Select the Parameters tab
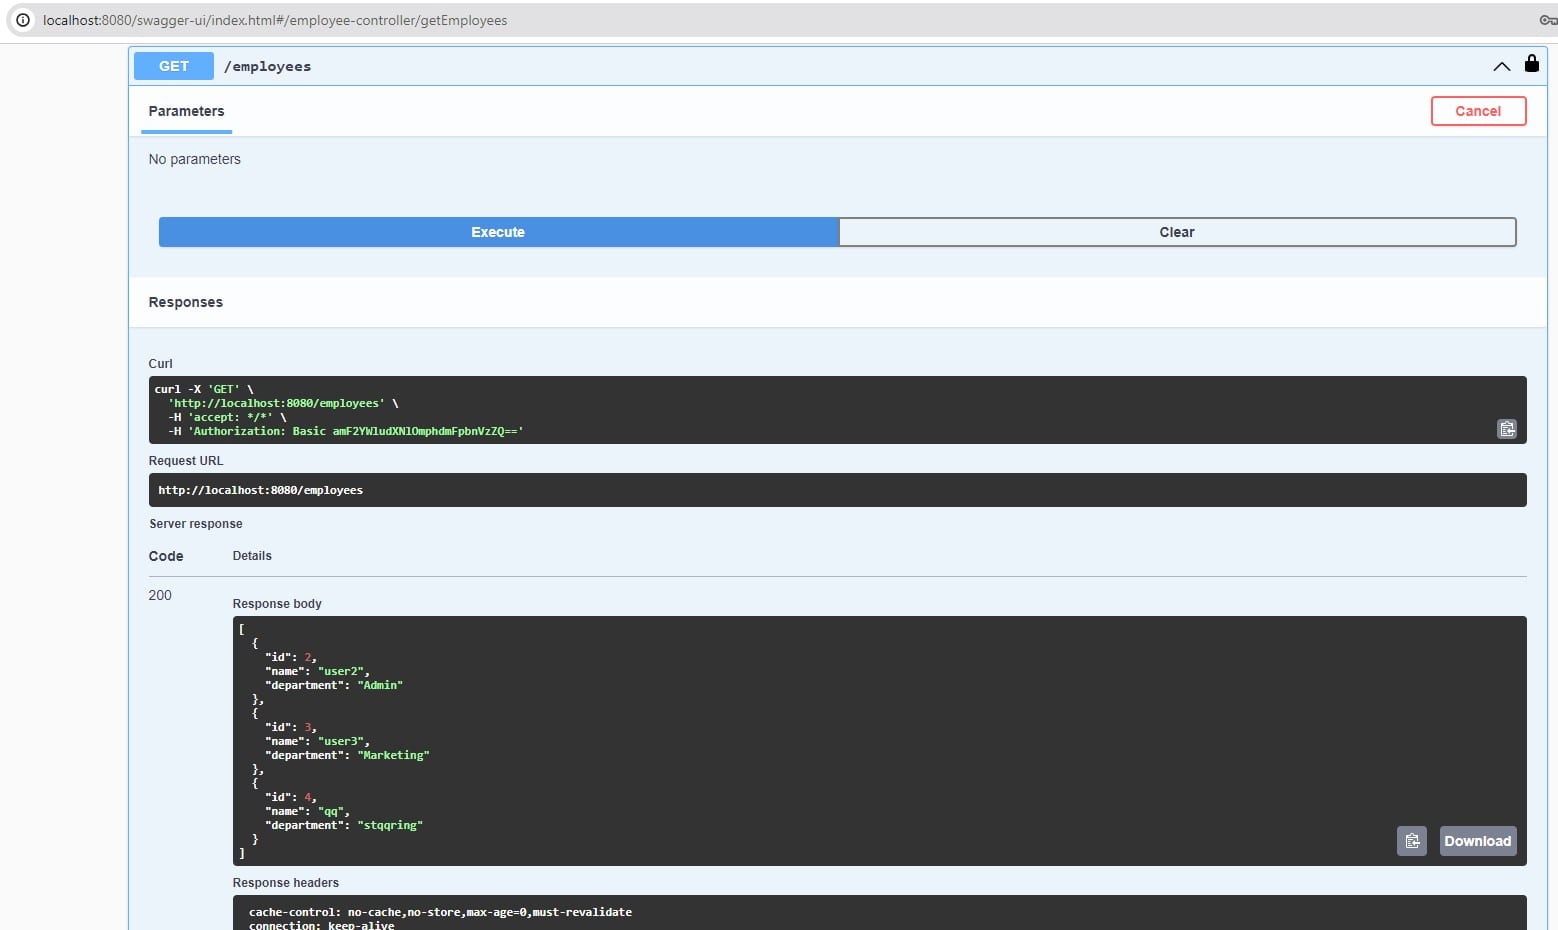 186,111
